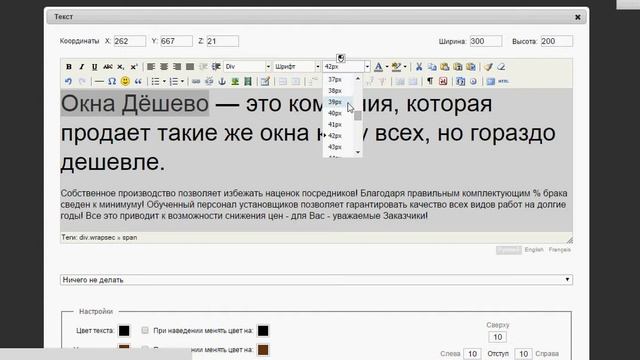Apply text color with the A icon
Viewport: 640px width, 360px height.
click(x=378, y=67)
